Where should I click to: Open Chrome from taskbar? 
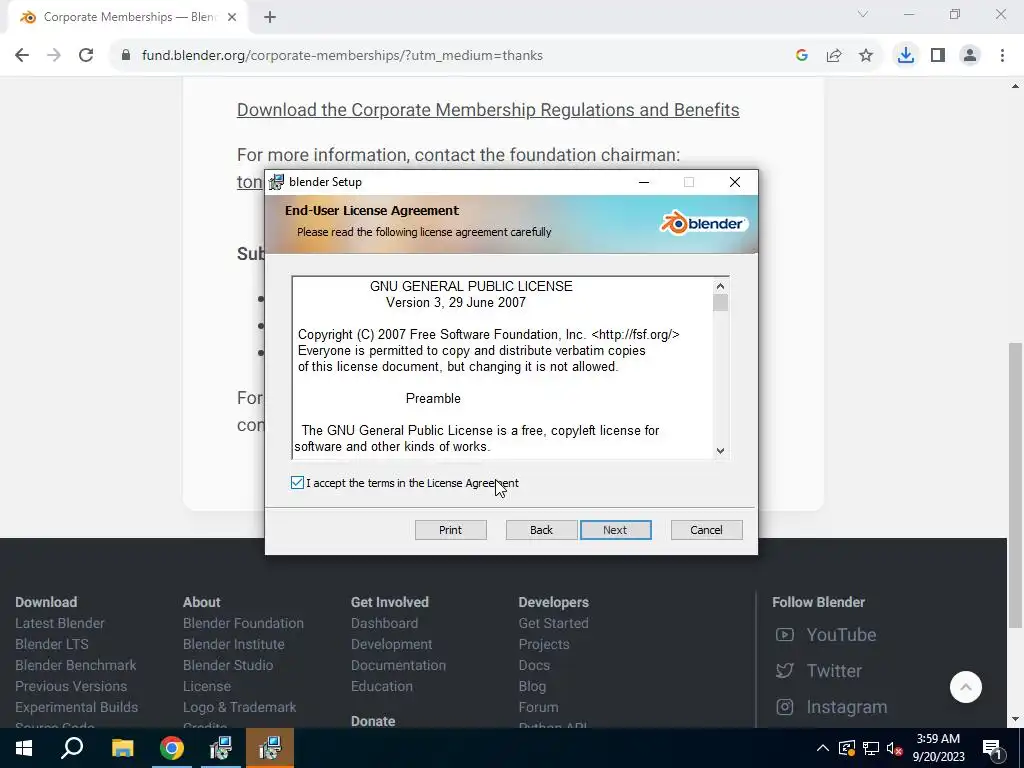point(172,748)
